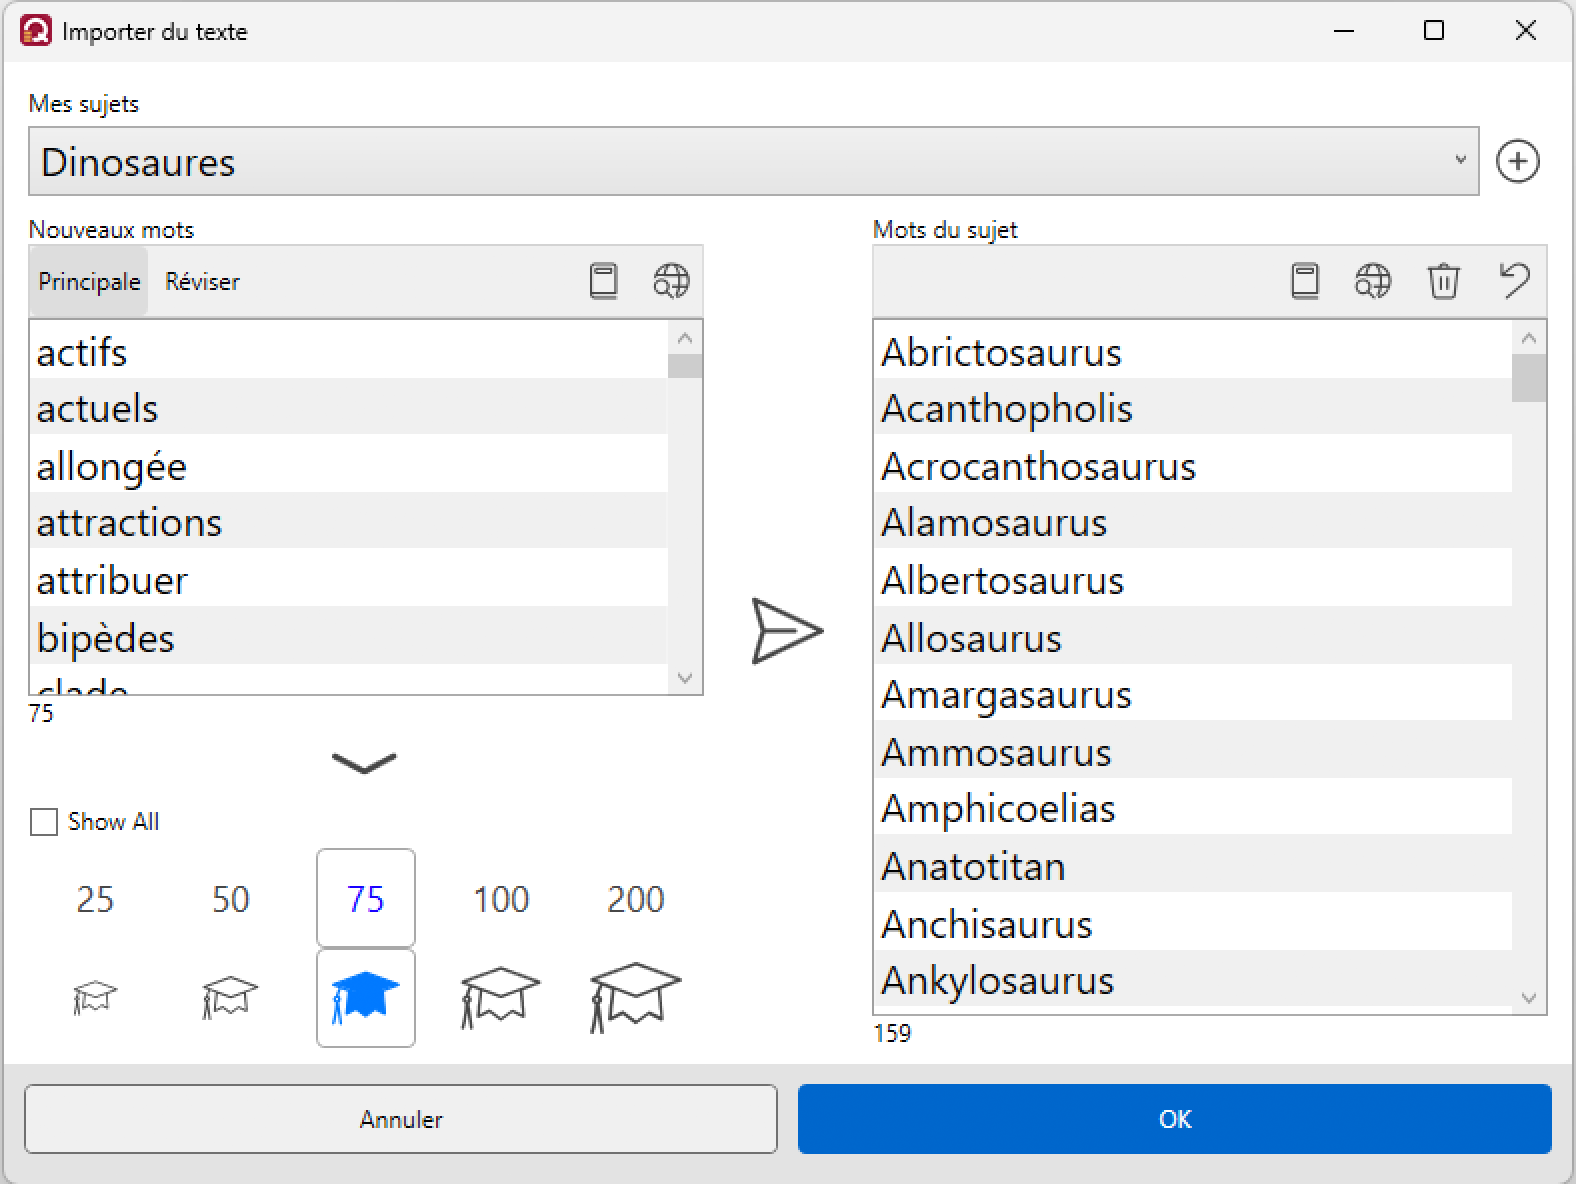Image resolution: width=1576 pixels, height=1184 pixels.
Task: Select Abrictosaurus in subject words
Action: [1192, 352]
